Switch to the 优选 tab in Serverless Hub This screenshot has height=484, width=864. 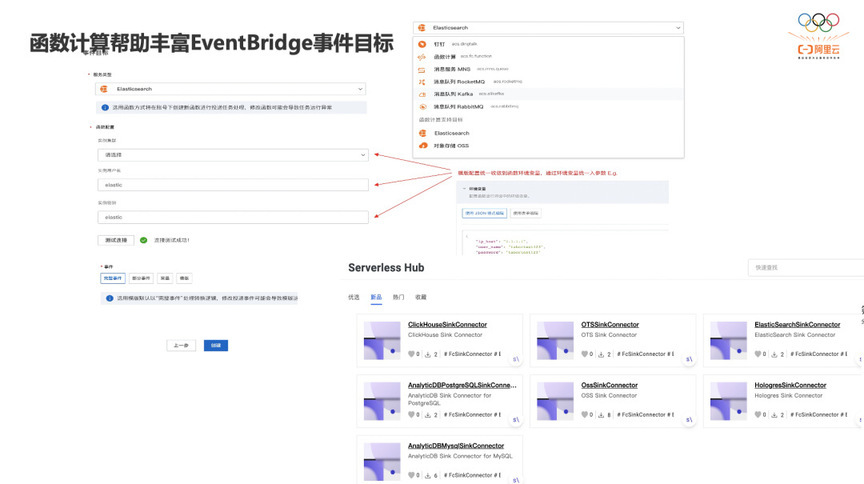(x=354, y=297)
